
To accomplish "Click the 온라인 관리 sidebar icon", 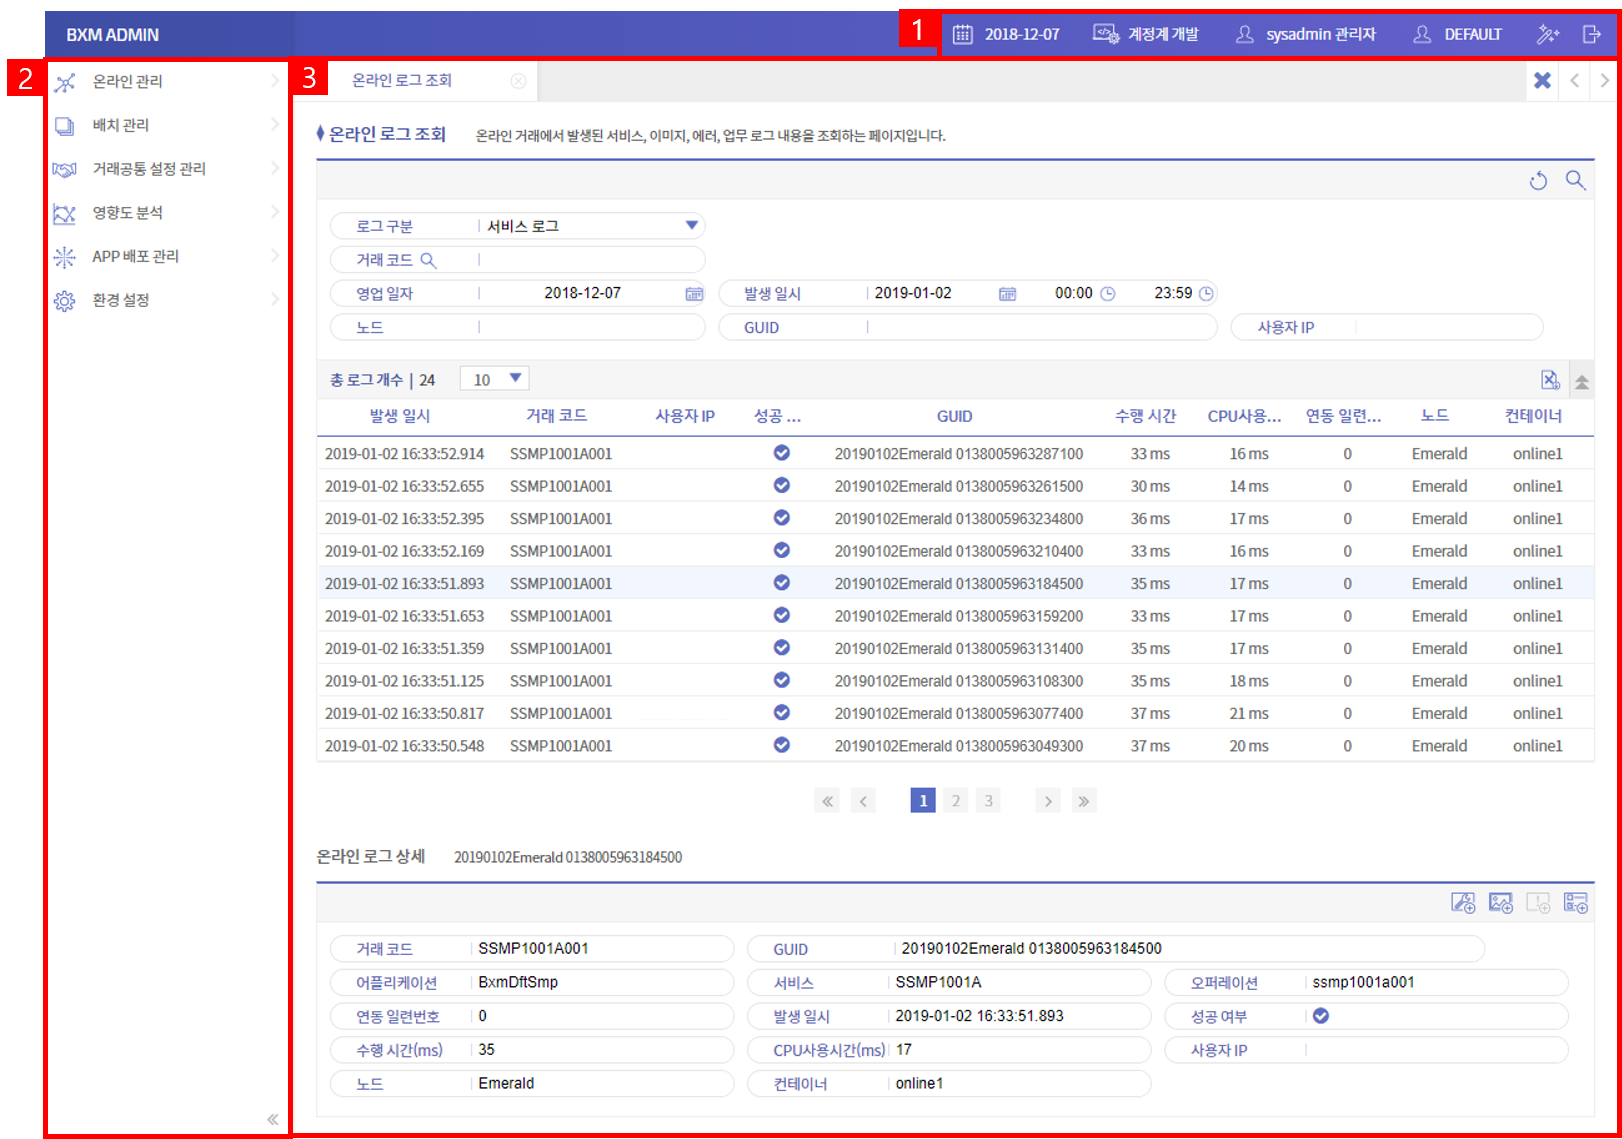I will [64, 82].
